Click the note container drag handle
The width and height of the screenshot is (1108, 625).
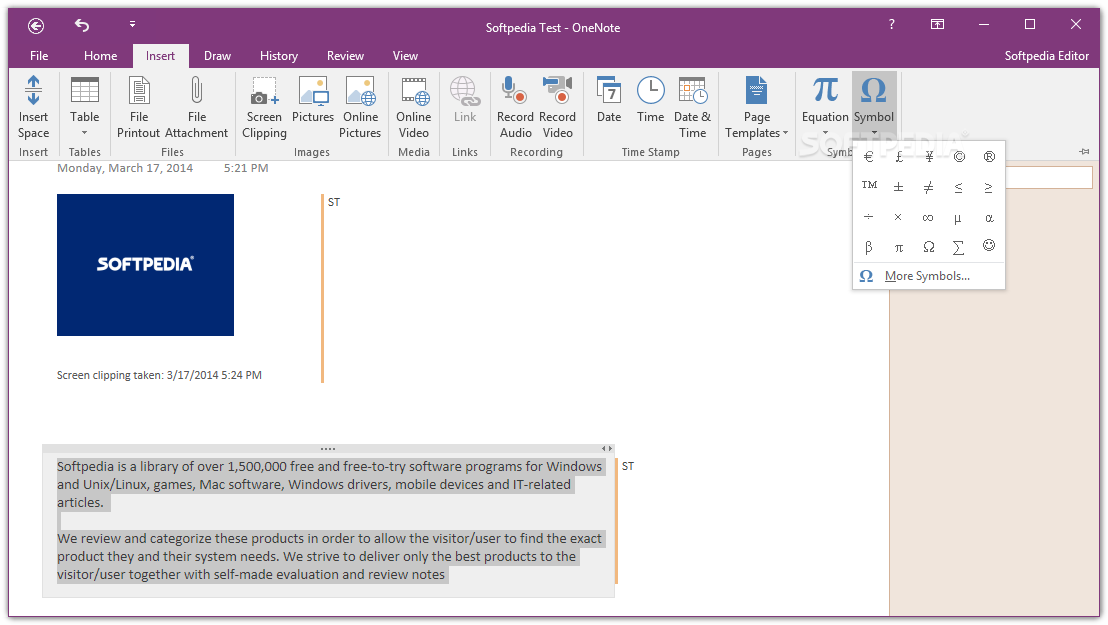click(x=328, y=449)
